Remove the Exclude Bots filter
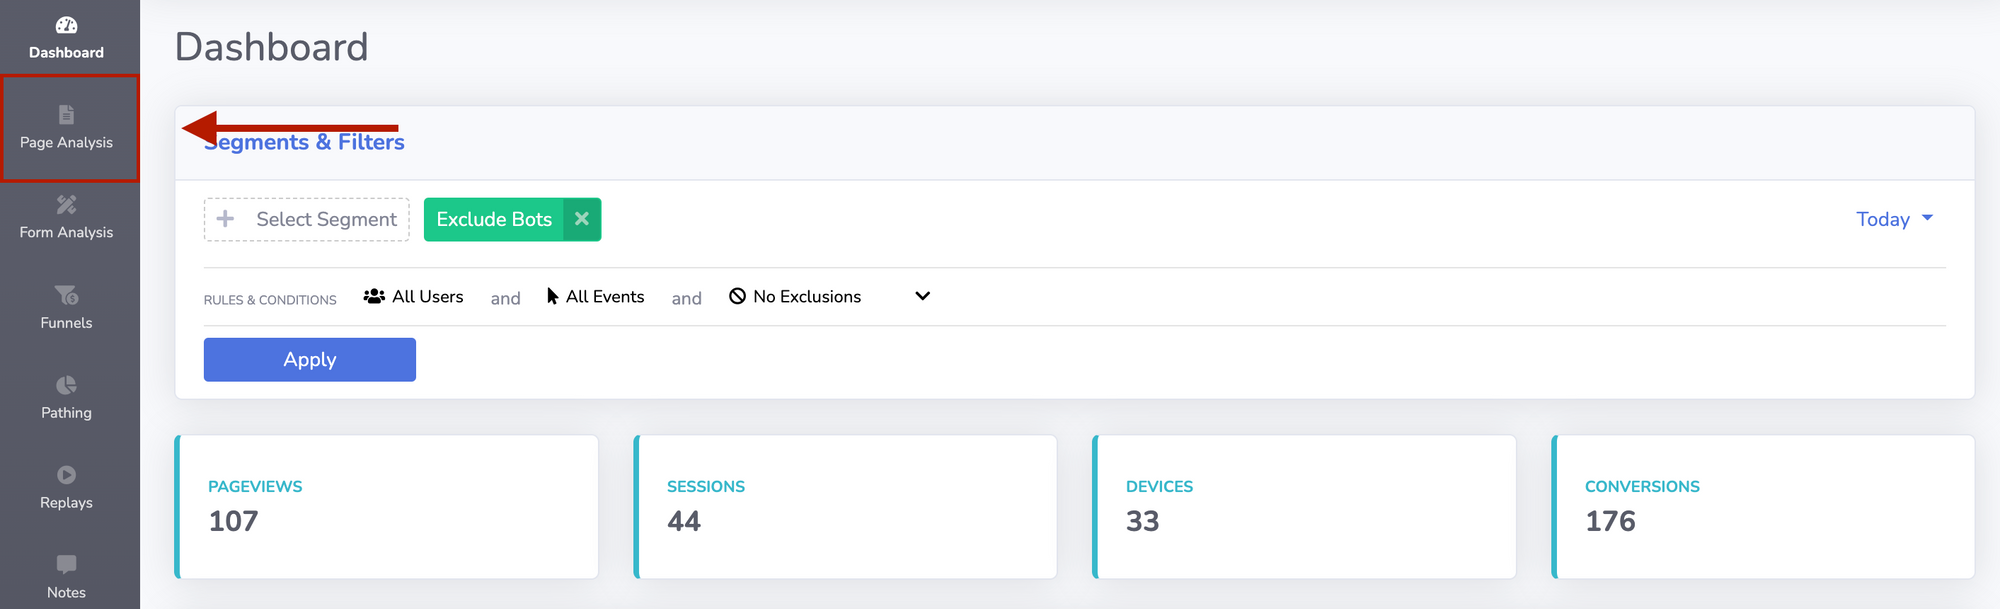Screen dimensions: 2000x609 tap(581, 219)
